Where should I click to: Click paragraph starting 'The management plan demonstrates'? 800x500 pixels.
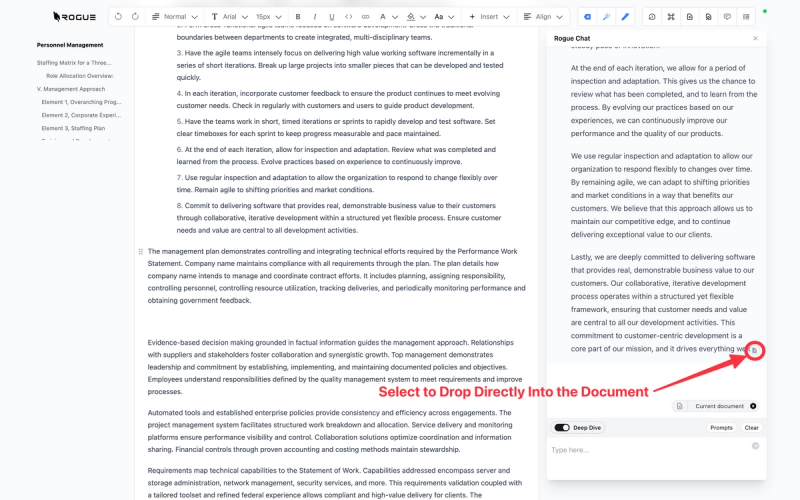pyautogui.click(x=336, y=276)
